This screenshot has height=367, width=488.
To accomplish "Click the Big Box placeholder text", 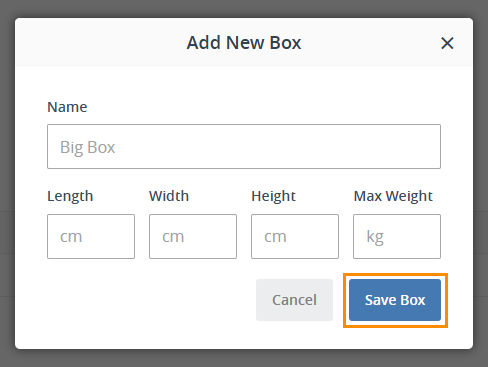I will click(x=87, y=147).
